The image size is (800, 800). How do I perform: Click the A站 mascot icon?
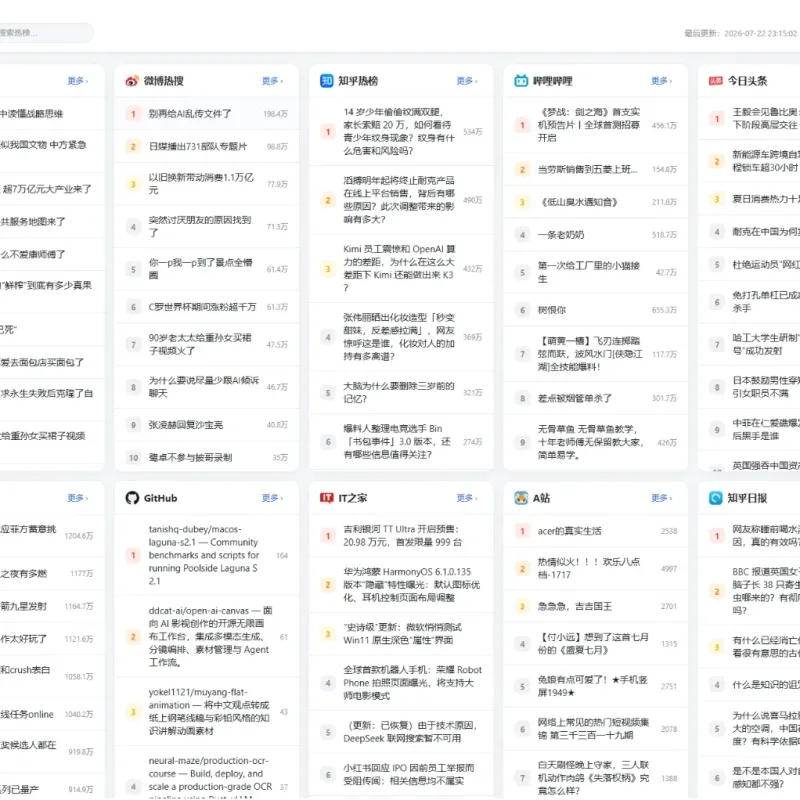pyautogui.click(x=521, y=498)
